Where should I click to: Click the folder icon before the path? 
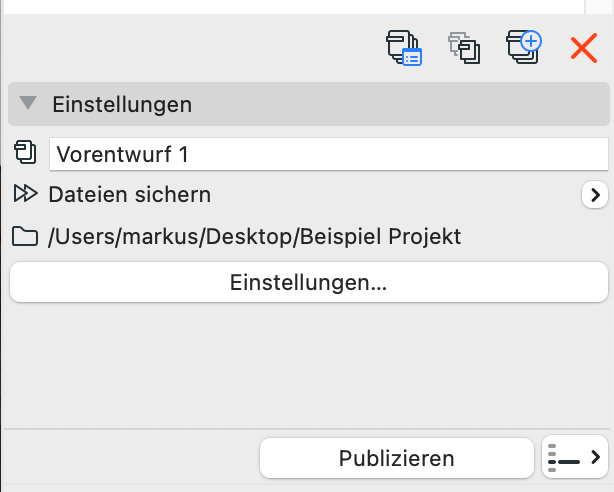click(25, 237)
